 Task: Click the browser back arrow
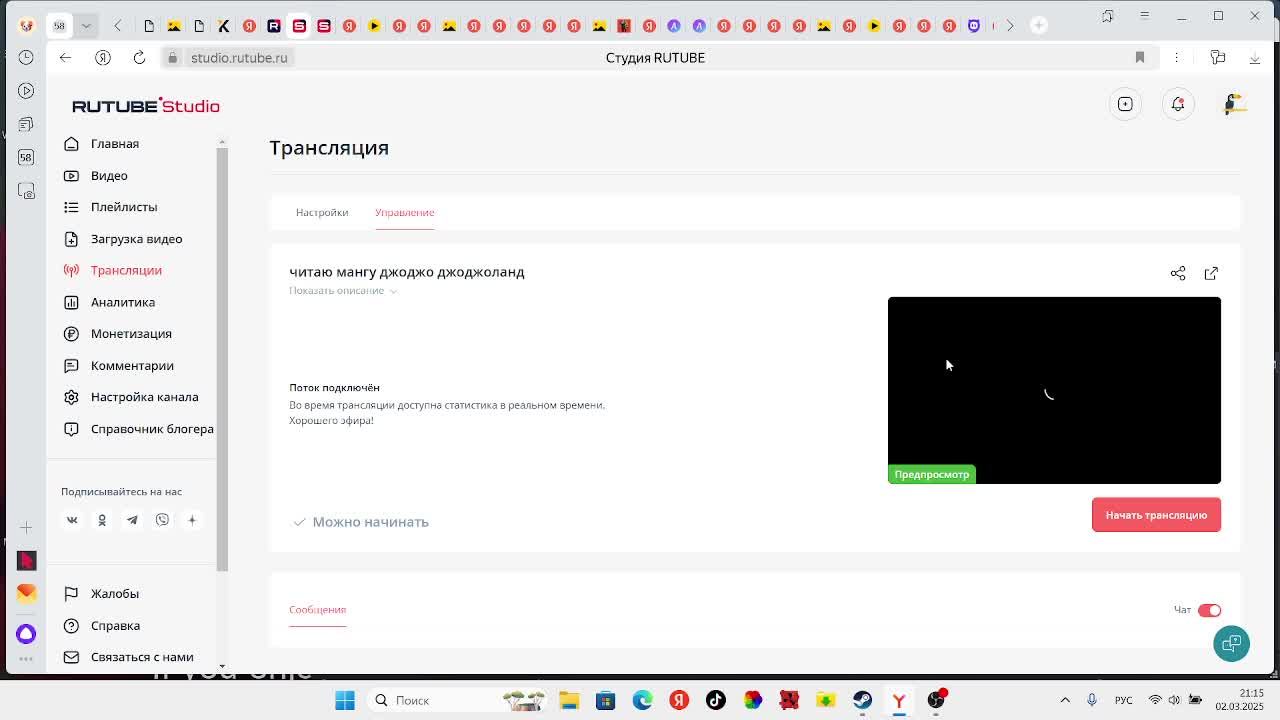(65, 58)
